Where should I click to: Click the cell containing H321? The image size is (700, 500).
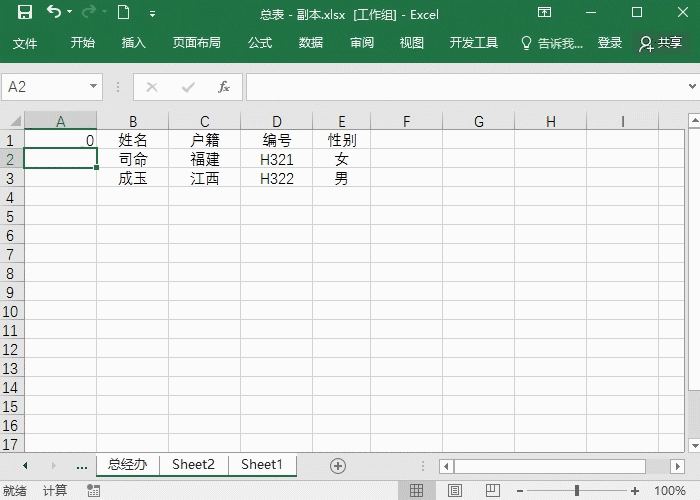click(x=276, y=159)
